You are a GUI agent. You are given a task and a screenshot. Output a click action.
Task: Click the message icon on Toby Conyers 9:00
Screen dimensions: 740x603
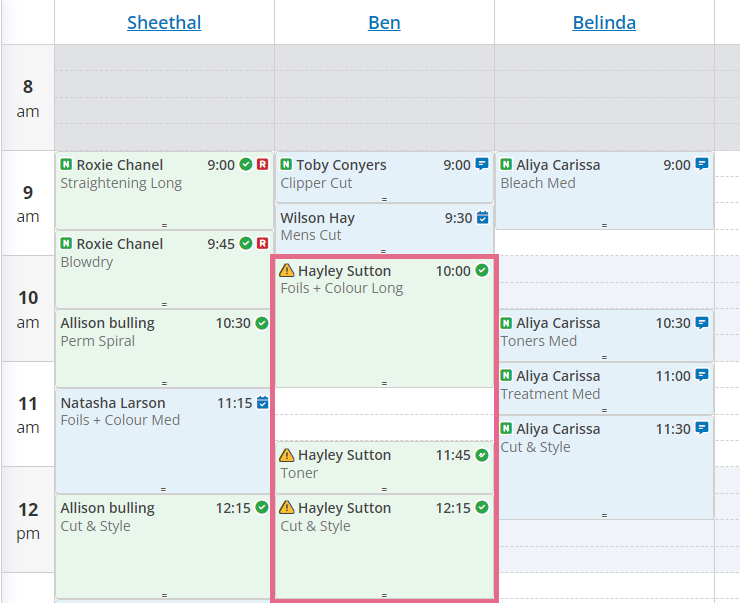(482, 164)
